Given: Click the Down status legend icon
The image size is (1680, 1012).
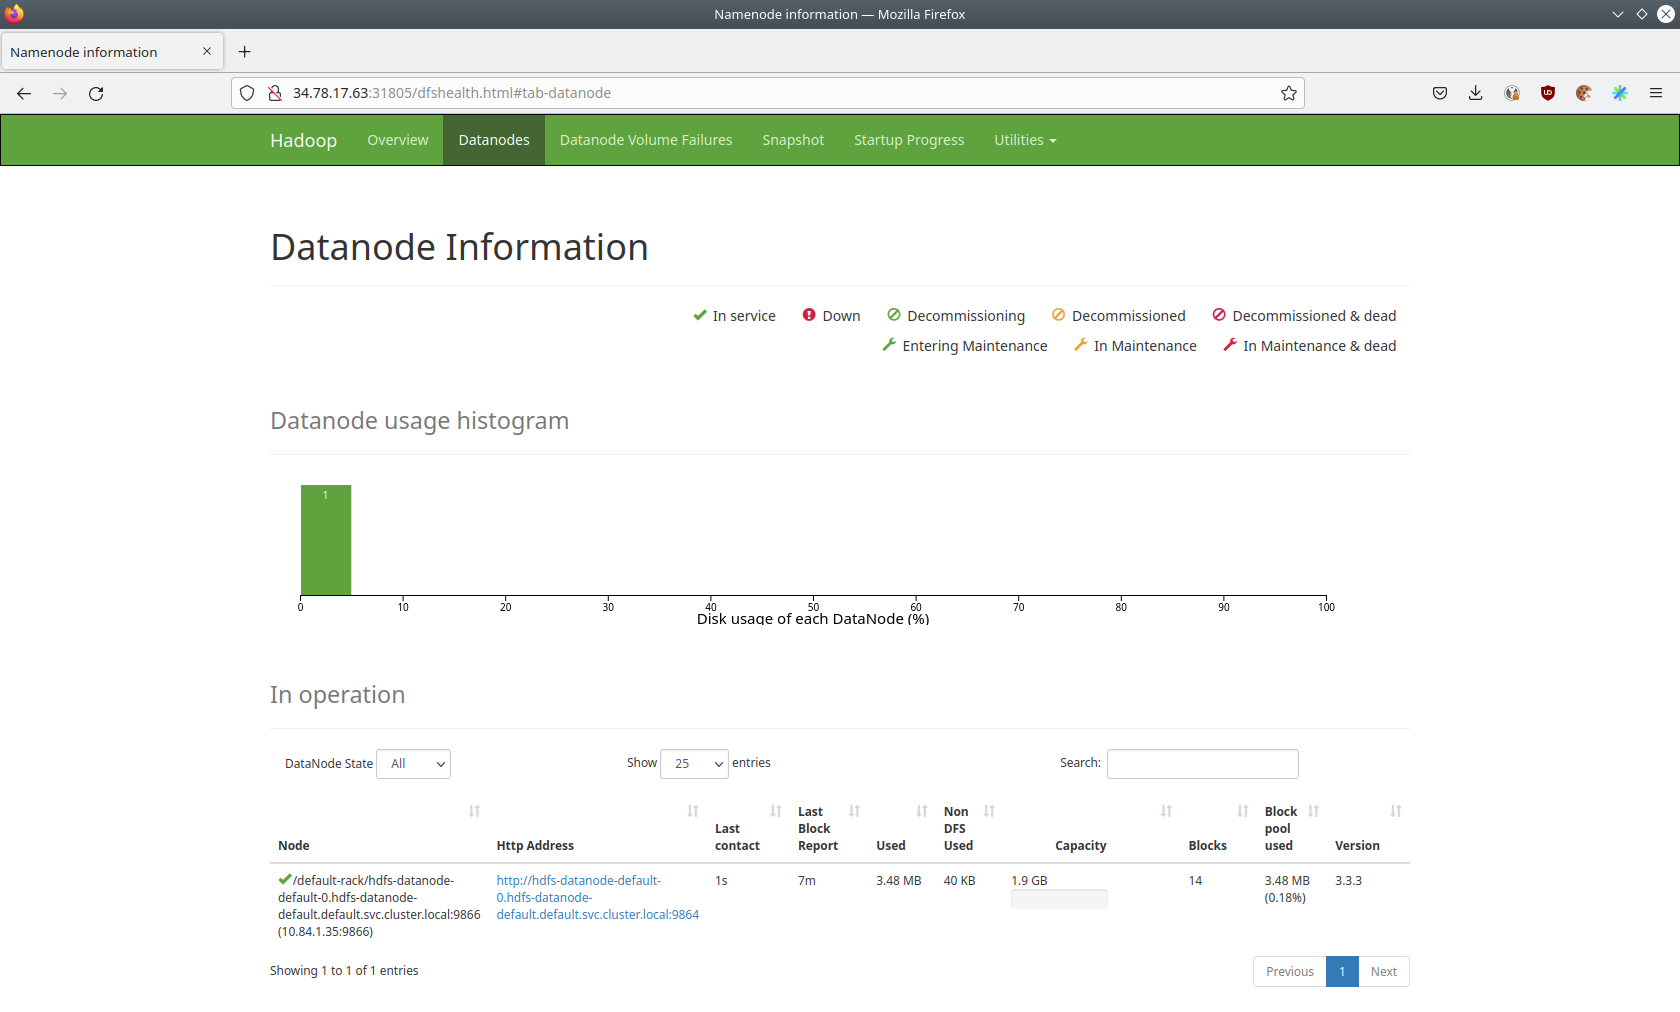Looking at the screenshot, I should pos(809,315).
